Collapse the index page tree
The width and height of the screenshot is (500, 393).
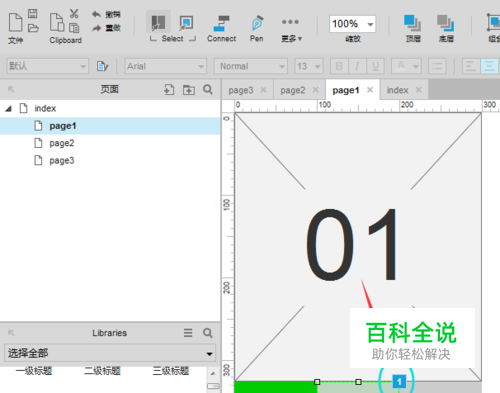point(9,108)
